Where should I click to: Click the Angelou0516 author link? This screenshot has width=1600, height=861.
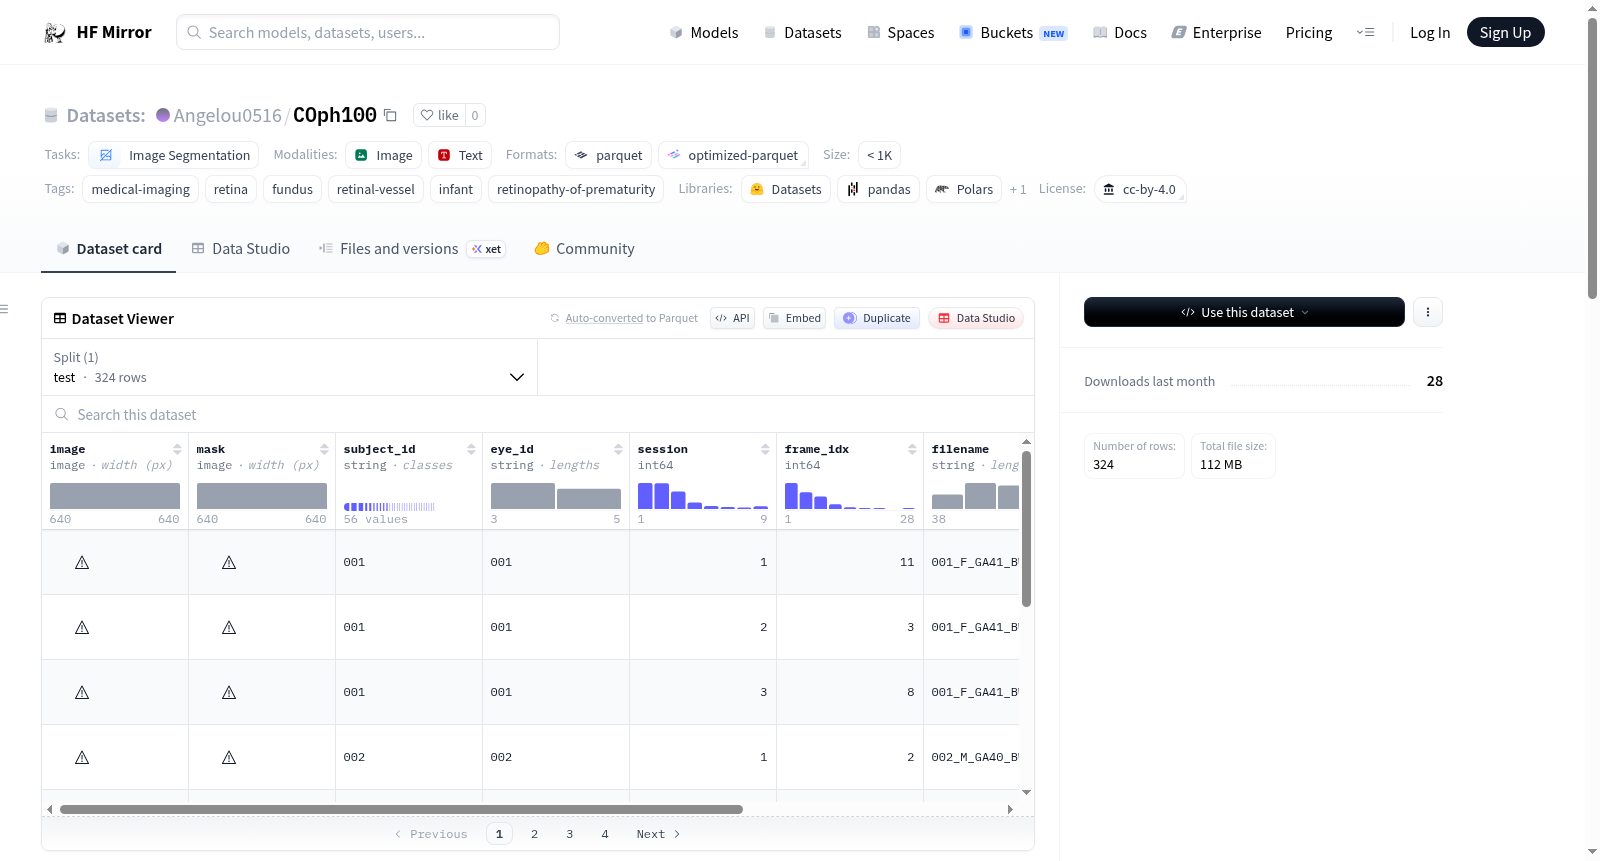228,115
